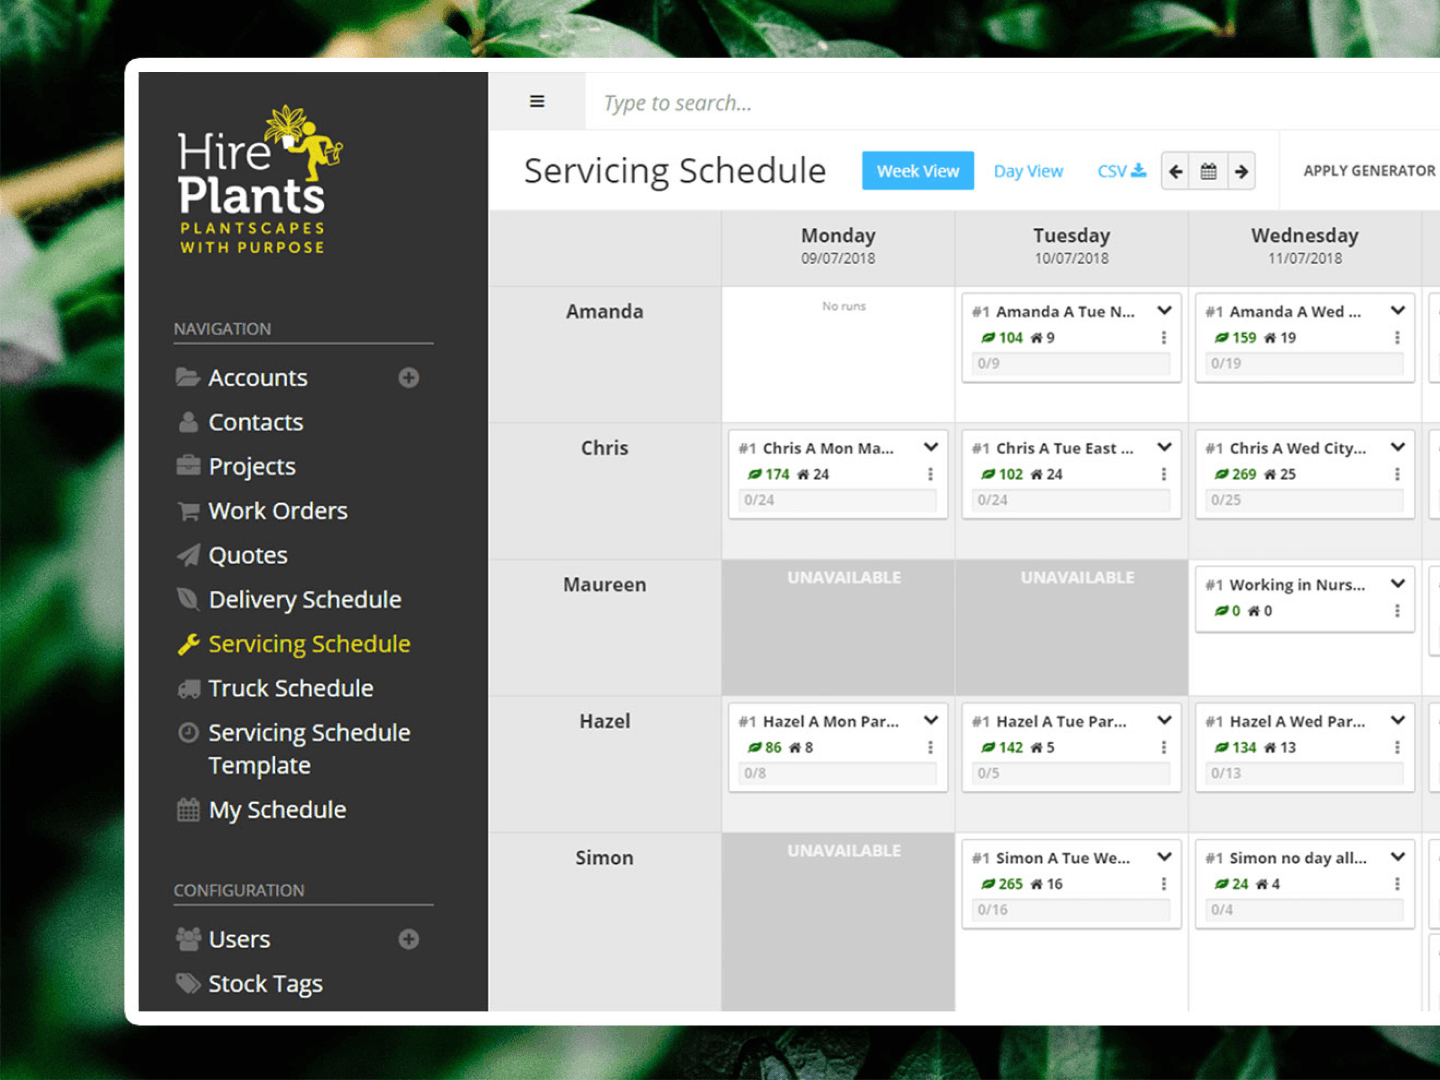Select the Servicing Schedule wrench icon
The height and width of the screenshot is (1080, 1440).
187,644
